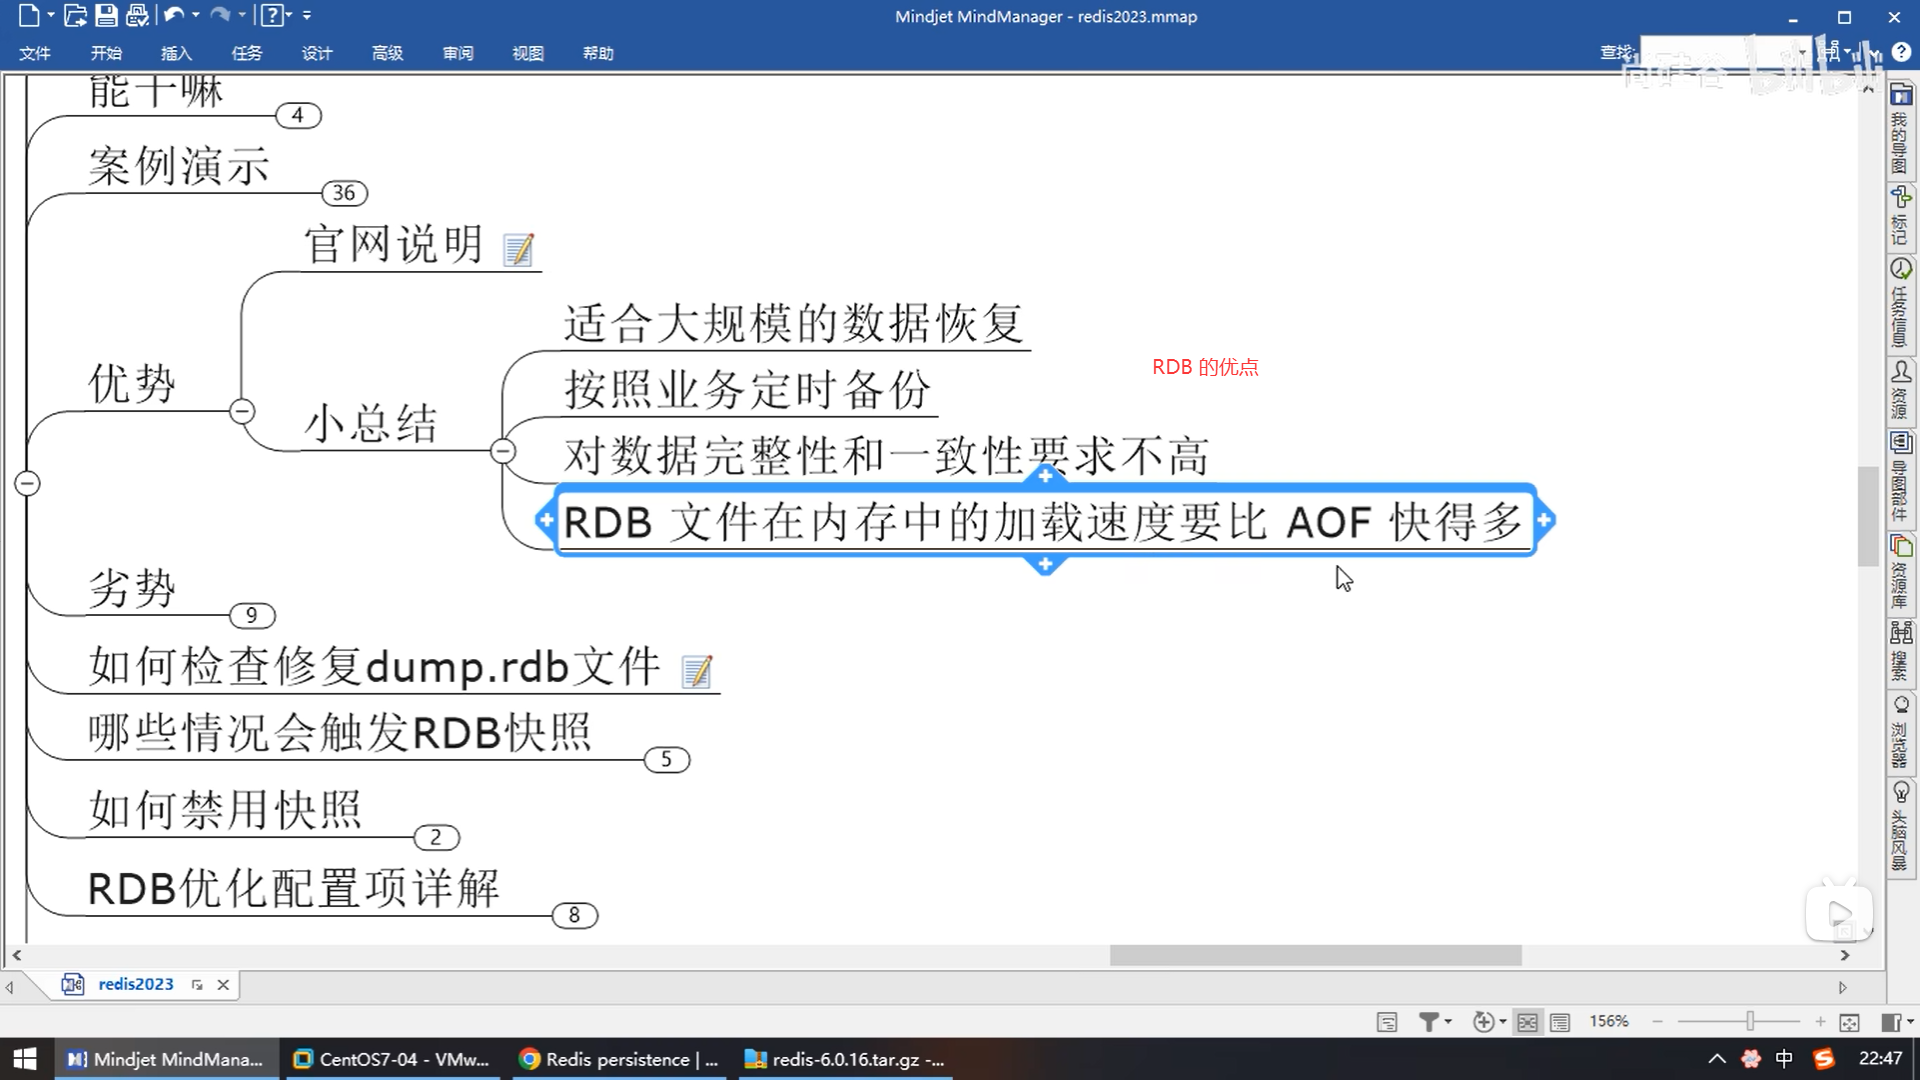Open the 插入 menu tab
This screenshot has width=1920, height=1080.
(176, 53)
